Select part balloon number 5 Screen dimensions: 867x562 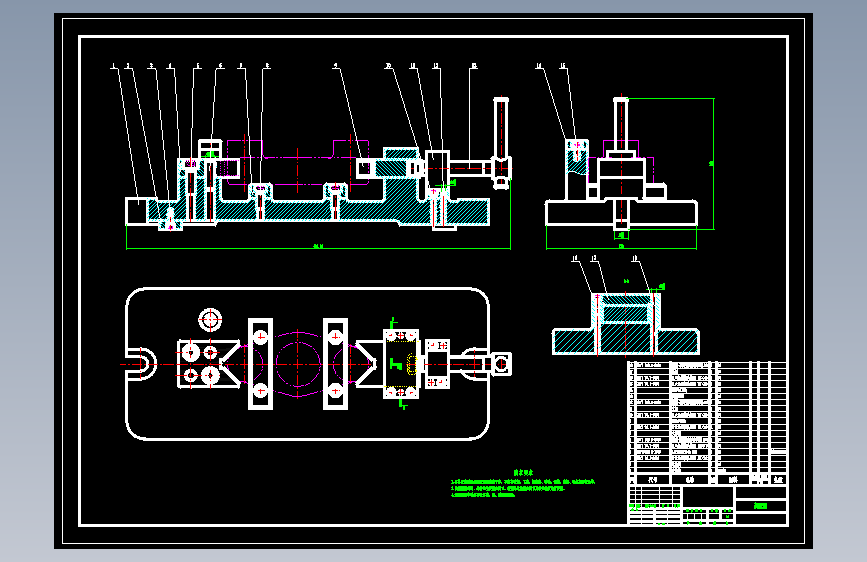pos(198,66)
